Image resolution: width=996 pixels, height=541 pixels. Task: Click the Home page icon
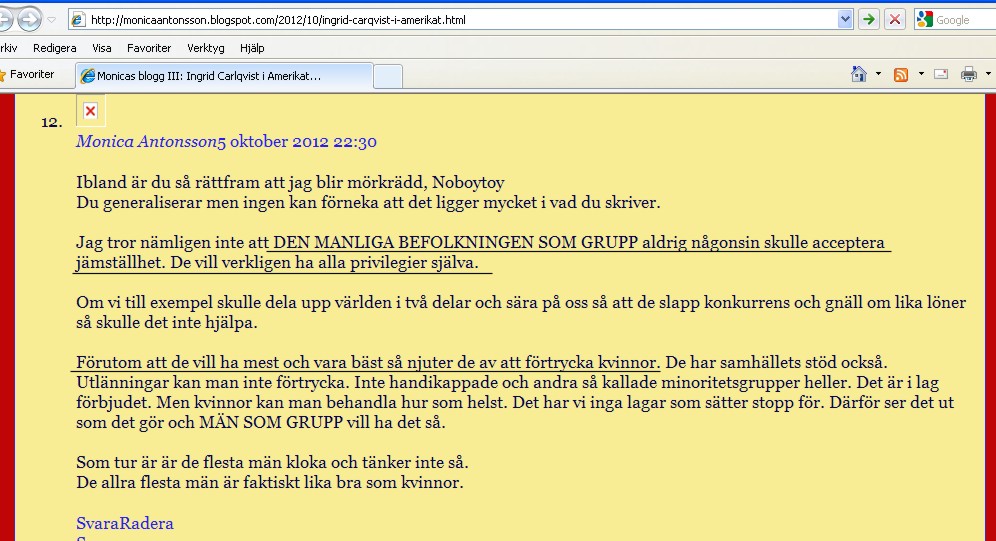pyautogui.click(x=859, y=74)
